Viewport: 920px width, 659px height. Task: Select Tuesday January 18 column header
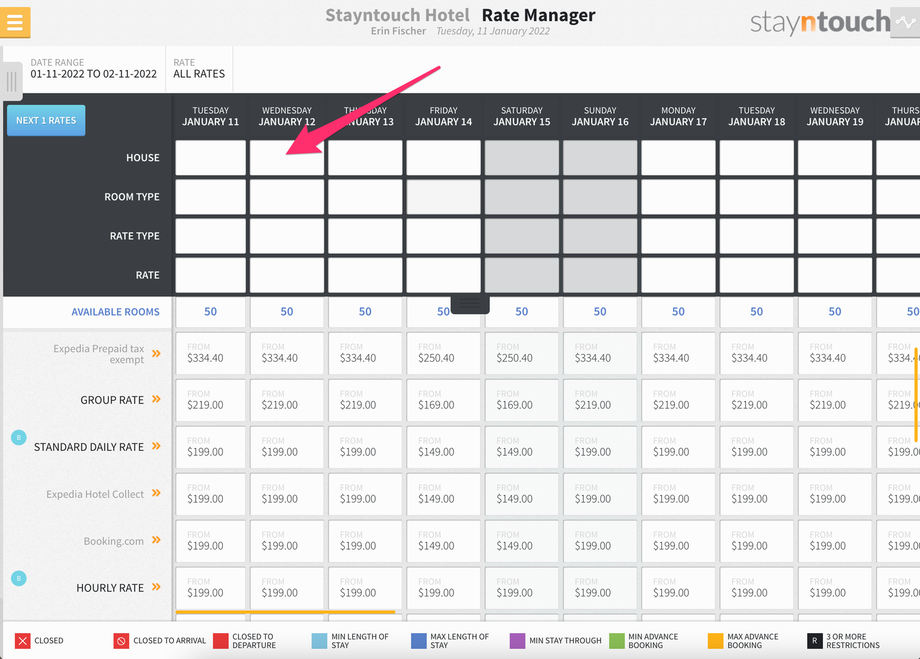click(x=757, y=116)
